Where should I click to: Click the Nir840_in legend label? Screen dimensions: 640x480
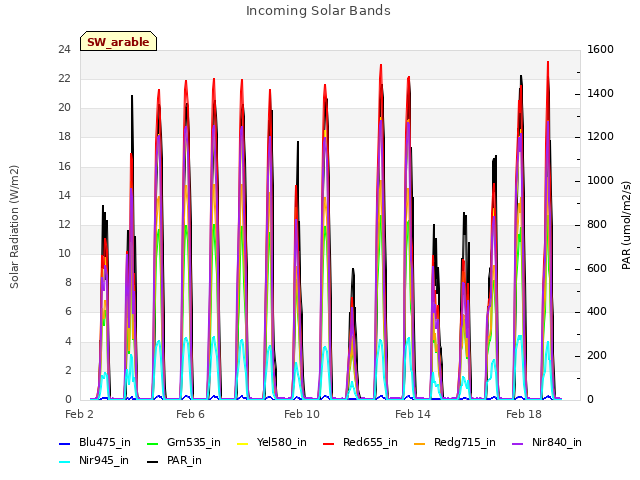click(x=557, y=442)
